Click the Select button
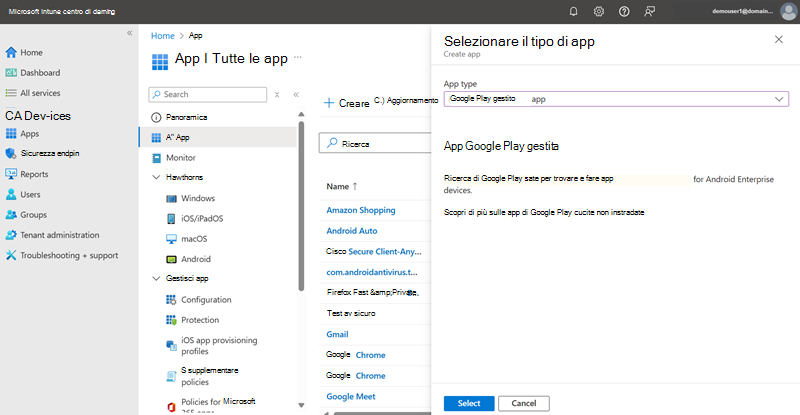This screenshot has width=800, height=415. coord(469,403)
